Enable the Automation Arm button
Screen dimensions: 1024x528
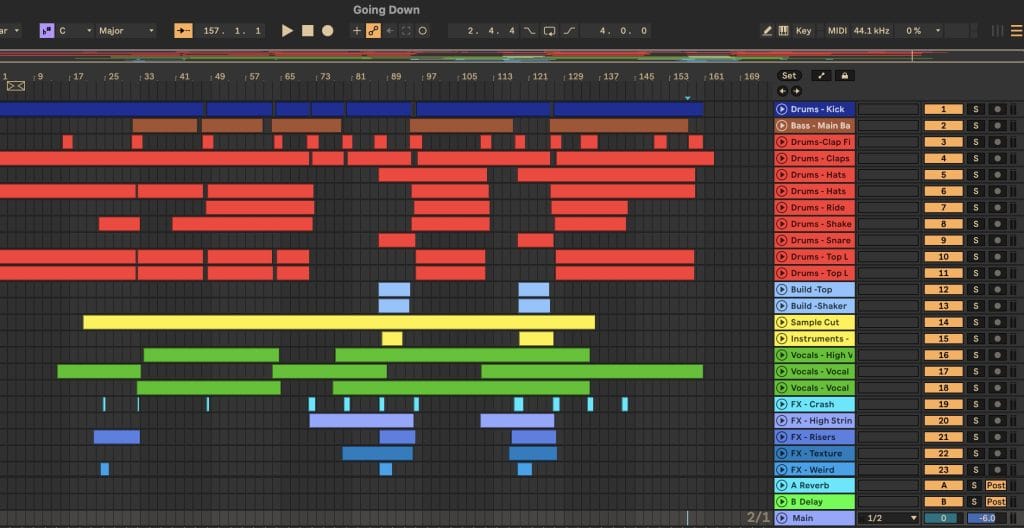click(373, 31)
